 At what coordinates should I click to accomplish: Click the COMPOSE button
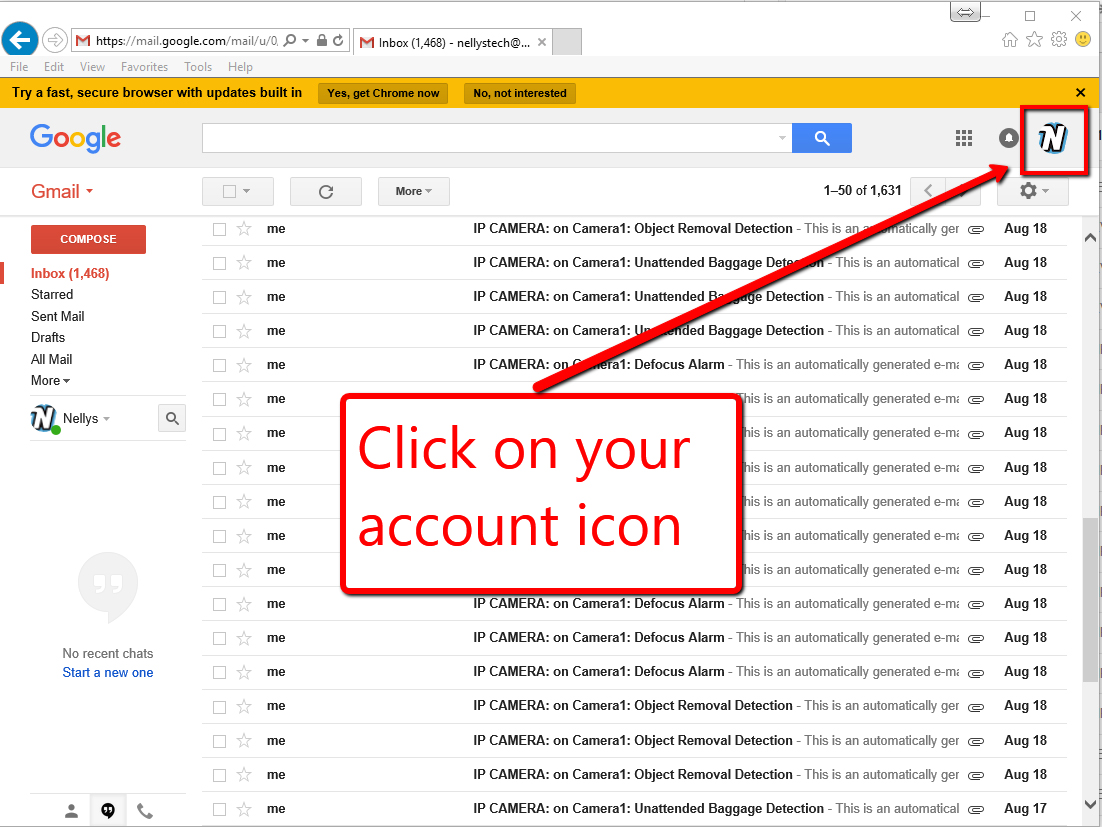pos(88,239)
